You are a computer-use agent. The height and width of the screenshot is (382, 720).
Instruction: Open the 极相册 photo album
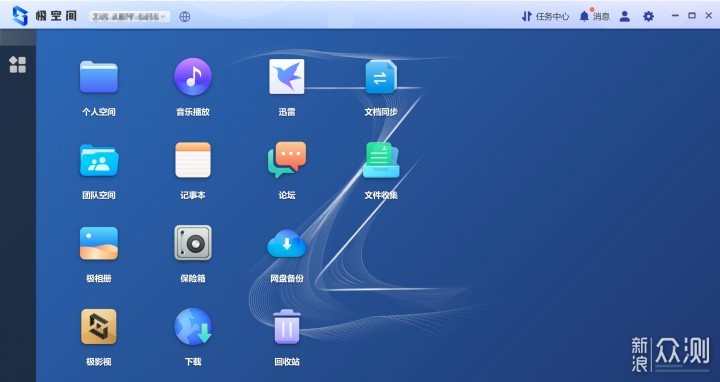point(99,243)
